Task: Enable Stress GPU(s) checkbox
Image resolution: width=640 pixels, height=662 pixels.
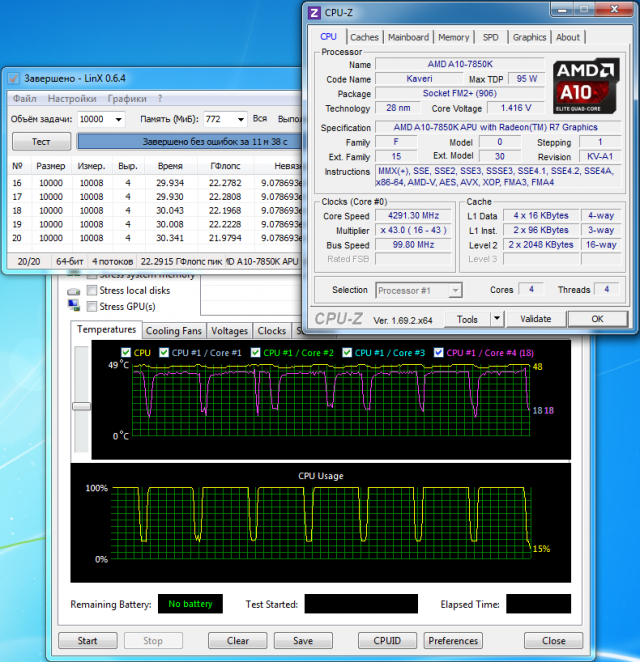Action: click(x=92, y=307)
